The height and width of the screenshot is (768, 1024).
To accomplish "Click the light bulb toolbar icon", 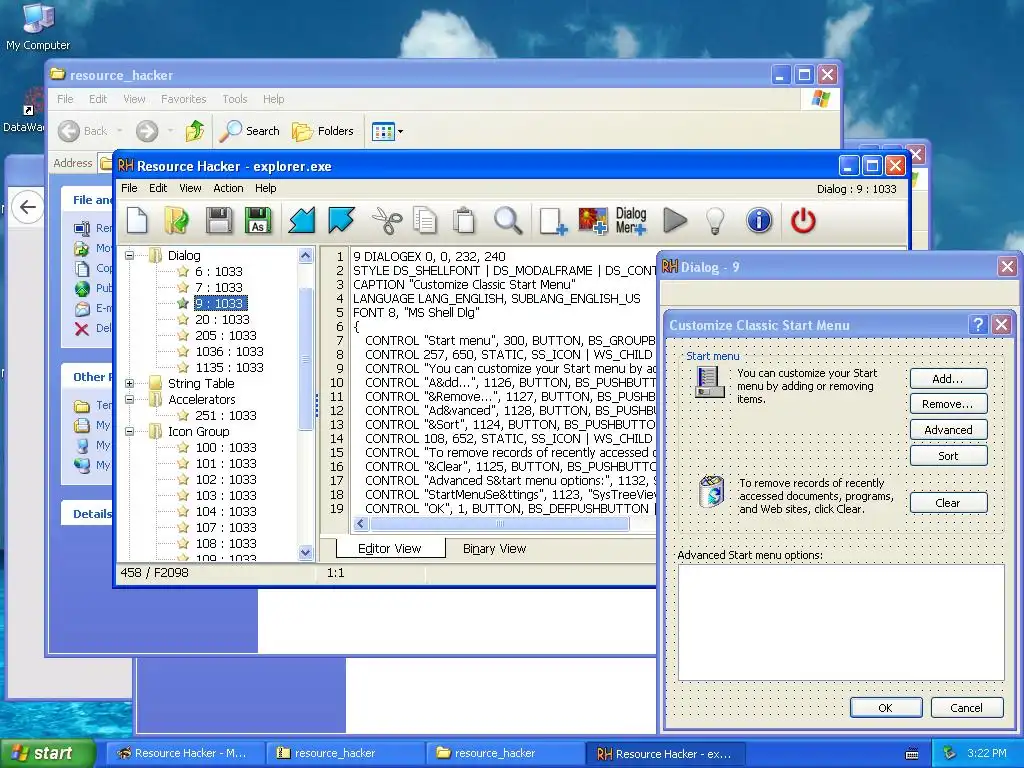I will click(x=716, y=221).
